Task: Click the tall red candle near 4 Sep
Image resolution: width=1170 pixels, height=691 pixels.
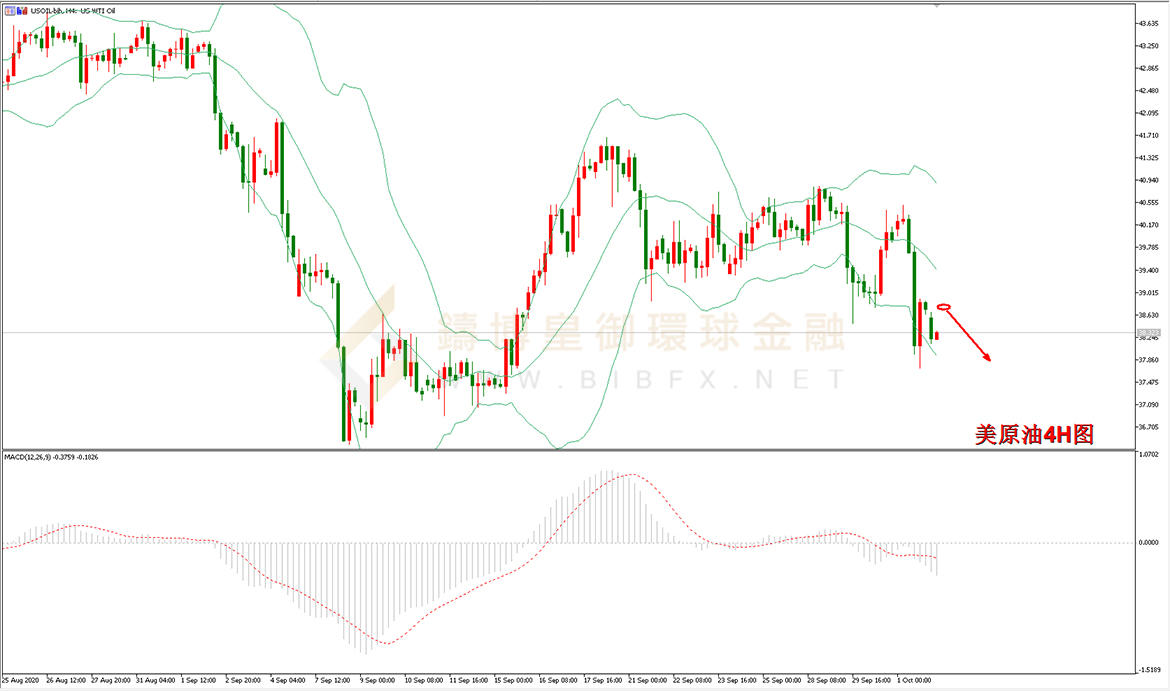Action: [x=277, y=147]
